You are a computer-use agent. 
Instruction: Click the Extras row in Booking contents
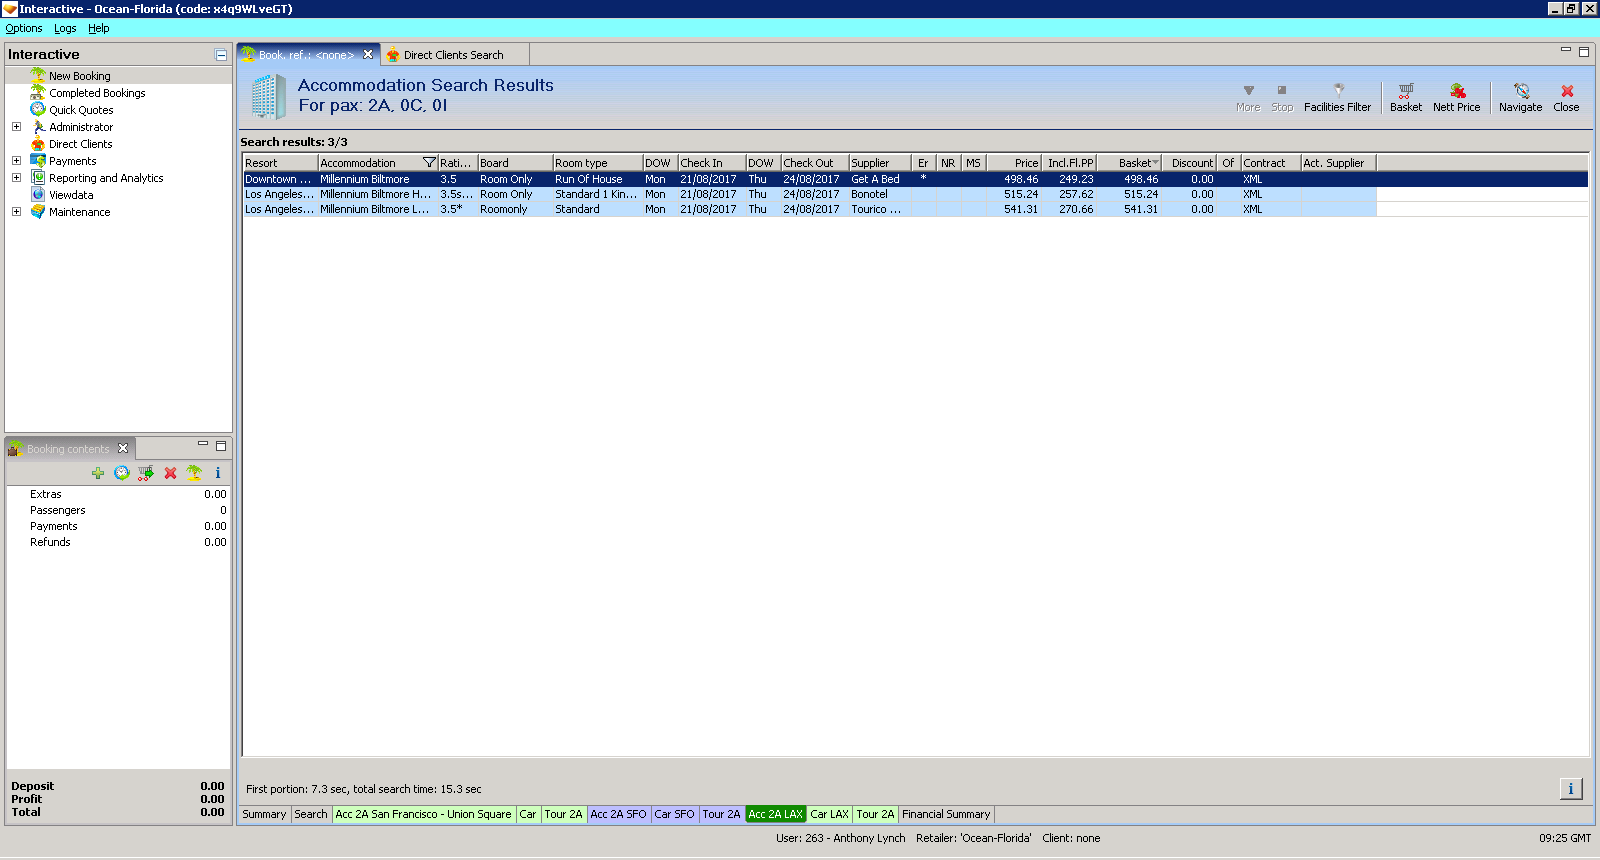(118, 494)
